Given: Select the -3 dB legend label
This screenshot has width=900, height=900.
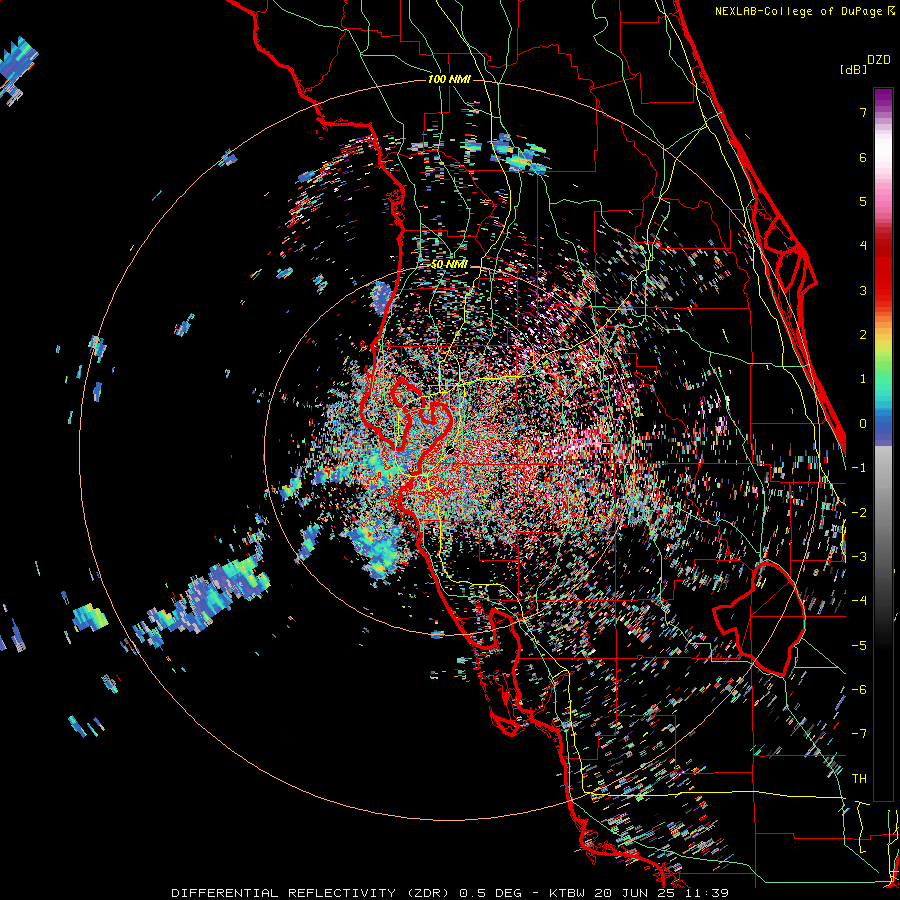Looking at the screenshot, I should 859,556.
